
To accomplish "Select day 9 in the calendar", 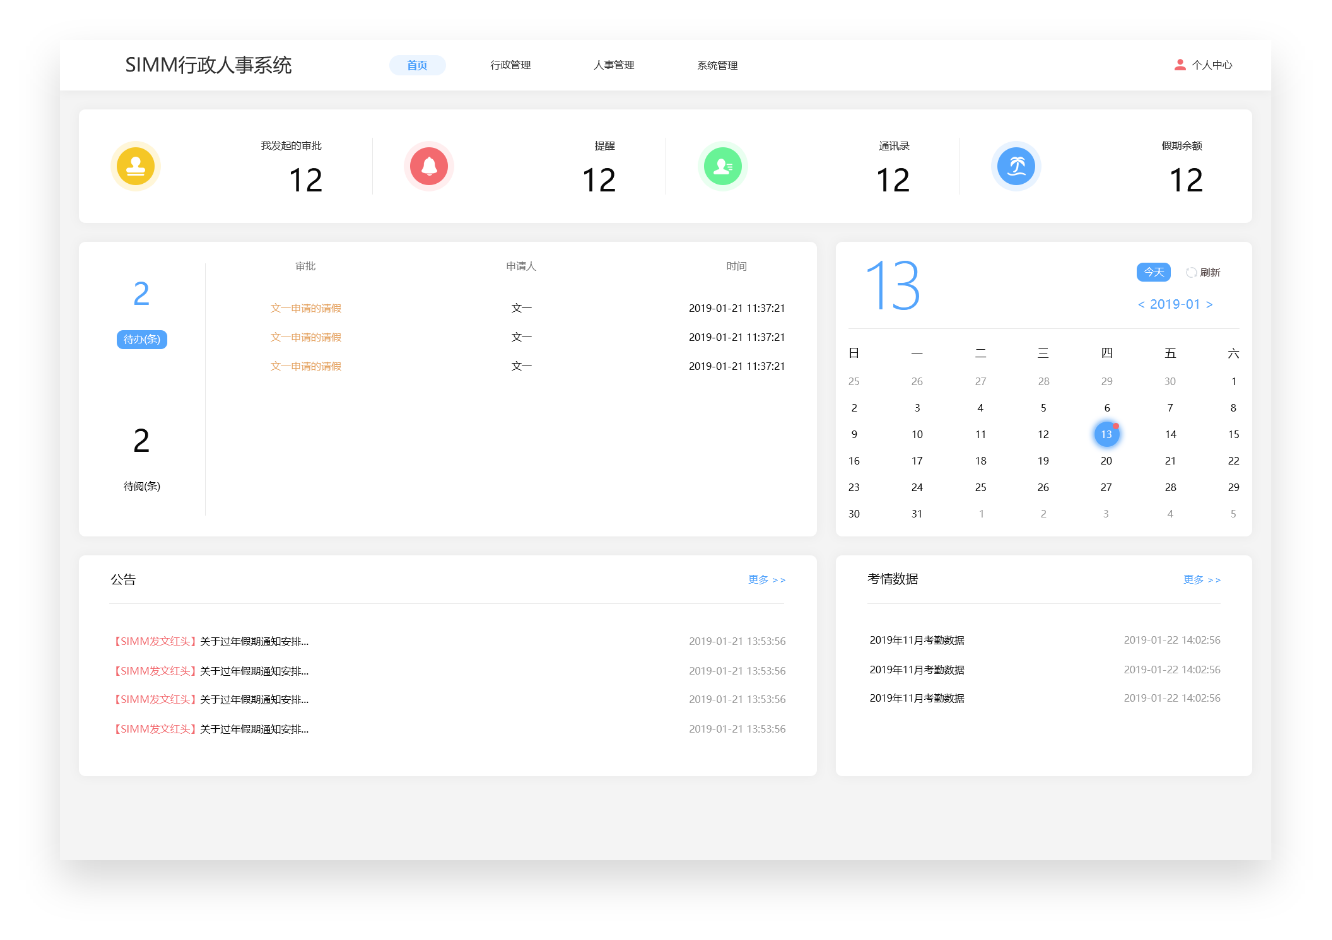I will click(854, 434).
